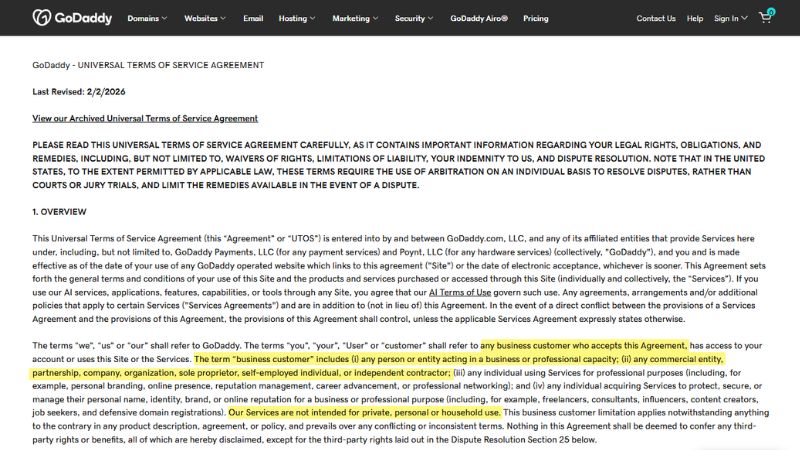800x450 pixels.
Task: Open the Pricing menu item
Action: tap(535, 18)
